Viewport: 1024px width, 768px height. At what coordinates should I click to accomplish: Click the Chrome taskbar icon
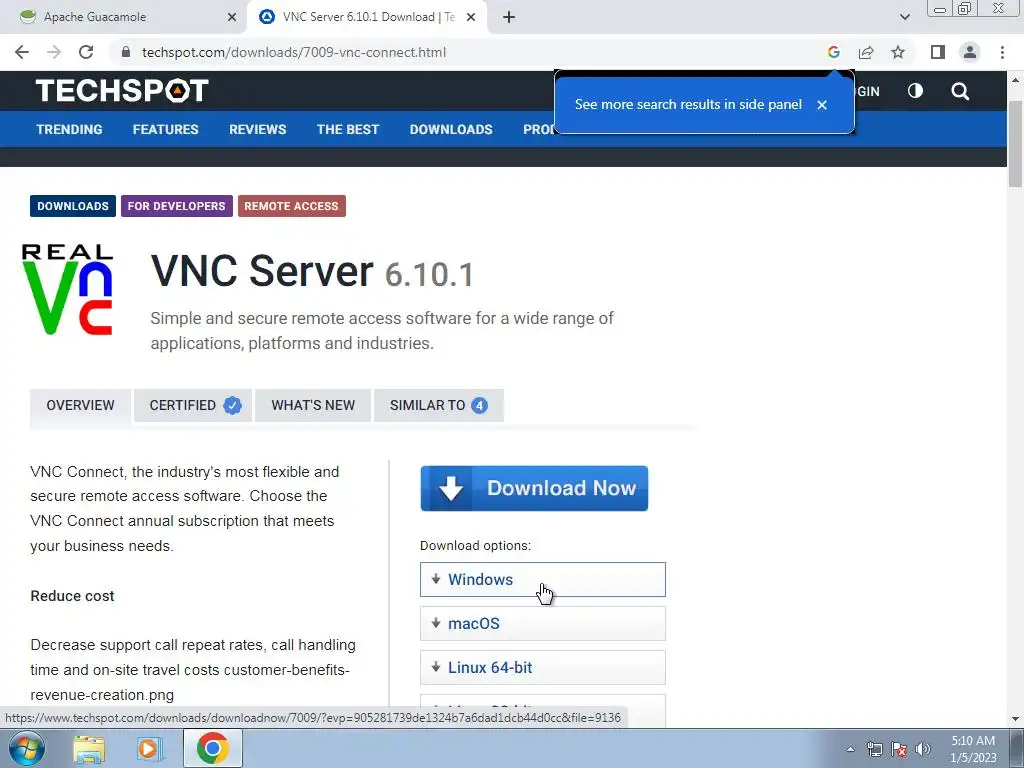[213, 748]
